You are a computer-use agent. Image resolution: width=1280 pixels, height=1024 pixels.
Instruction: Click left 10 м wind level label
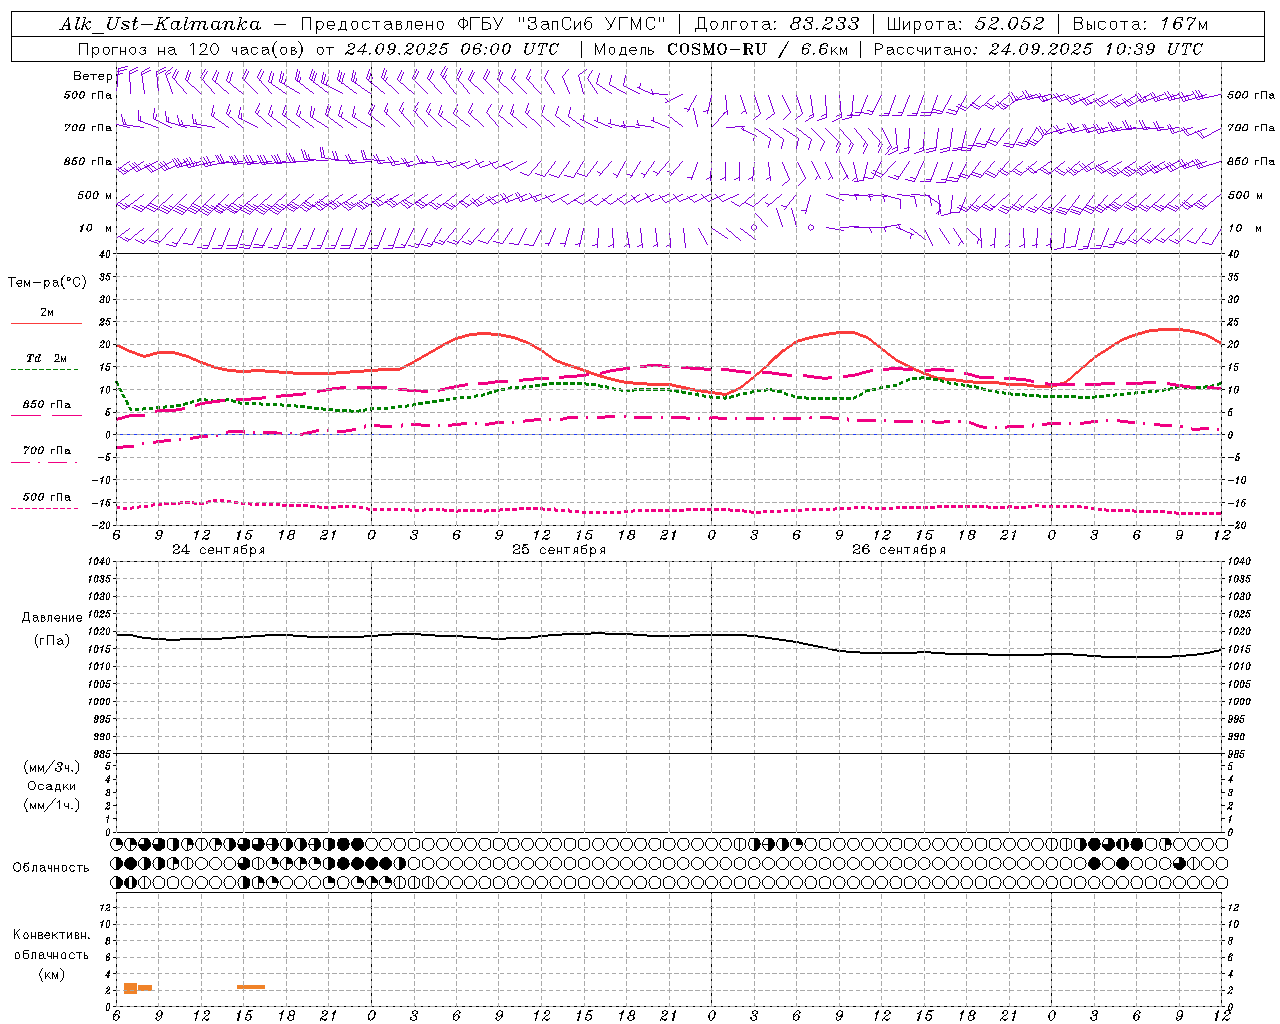pyautogui.click(x=95, y=228)
